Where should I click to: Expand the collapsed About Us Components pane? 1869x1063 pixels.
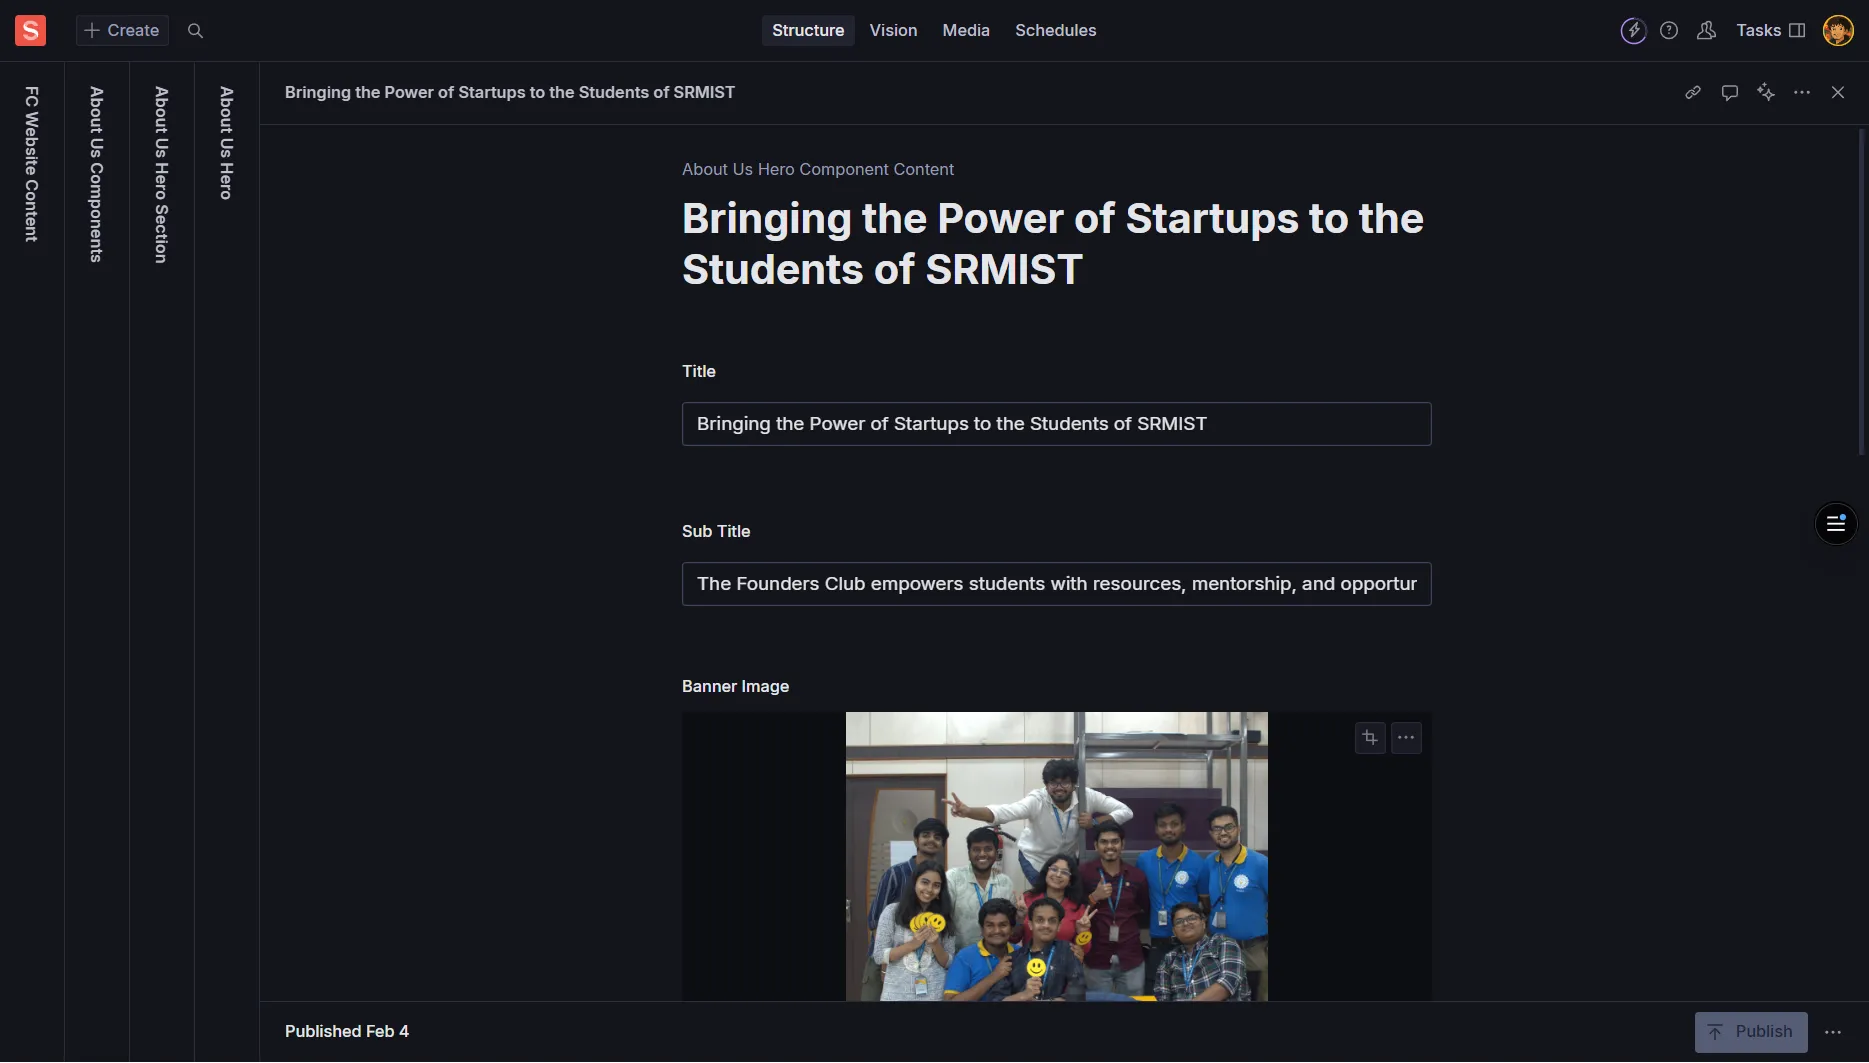coord(97,175)
